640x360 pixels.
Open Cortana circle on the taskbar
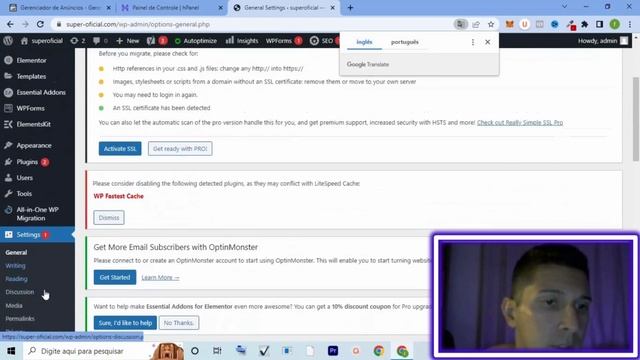tap(195, 351)
